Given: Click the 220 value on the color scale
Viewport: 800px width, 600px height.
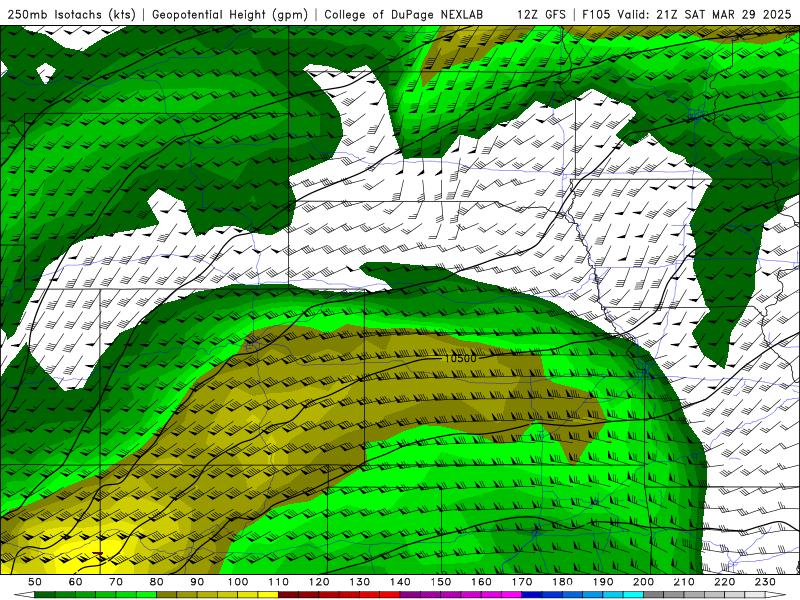Looking at the screenshot, I should [x=724, y=582].
